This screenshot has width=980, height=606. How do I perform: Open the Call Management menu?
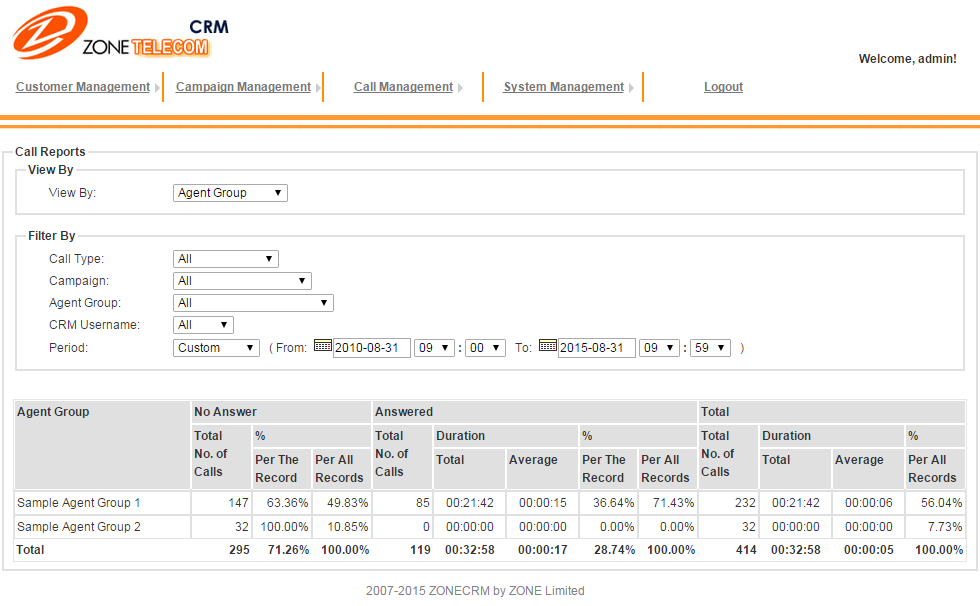pos(403,87)
